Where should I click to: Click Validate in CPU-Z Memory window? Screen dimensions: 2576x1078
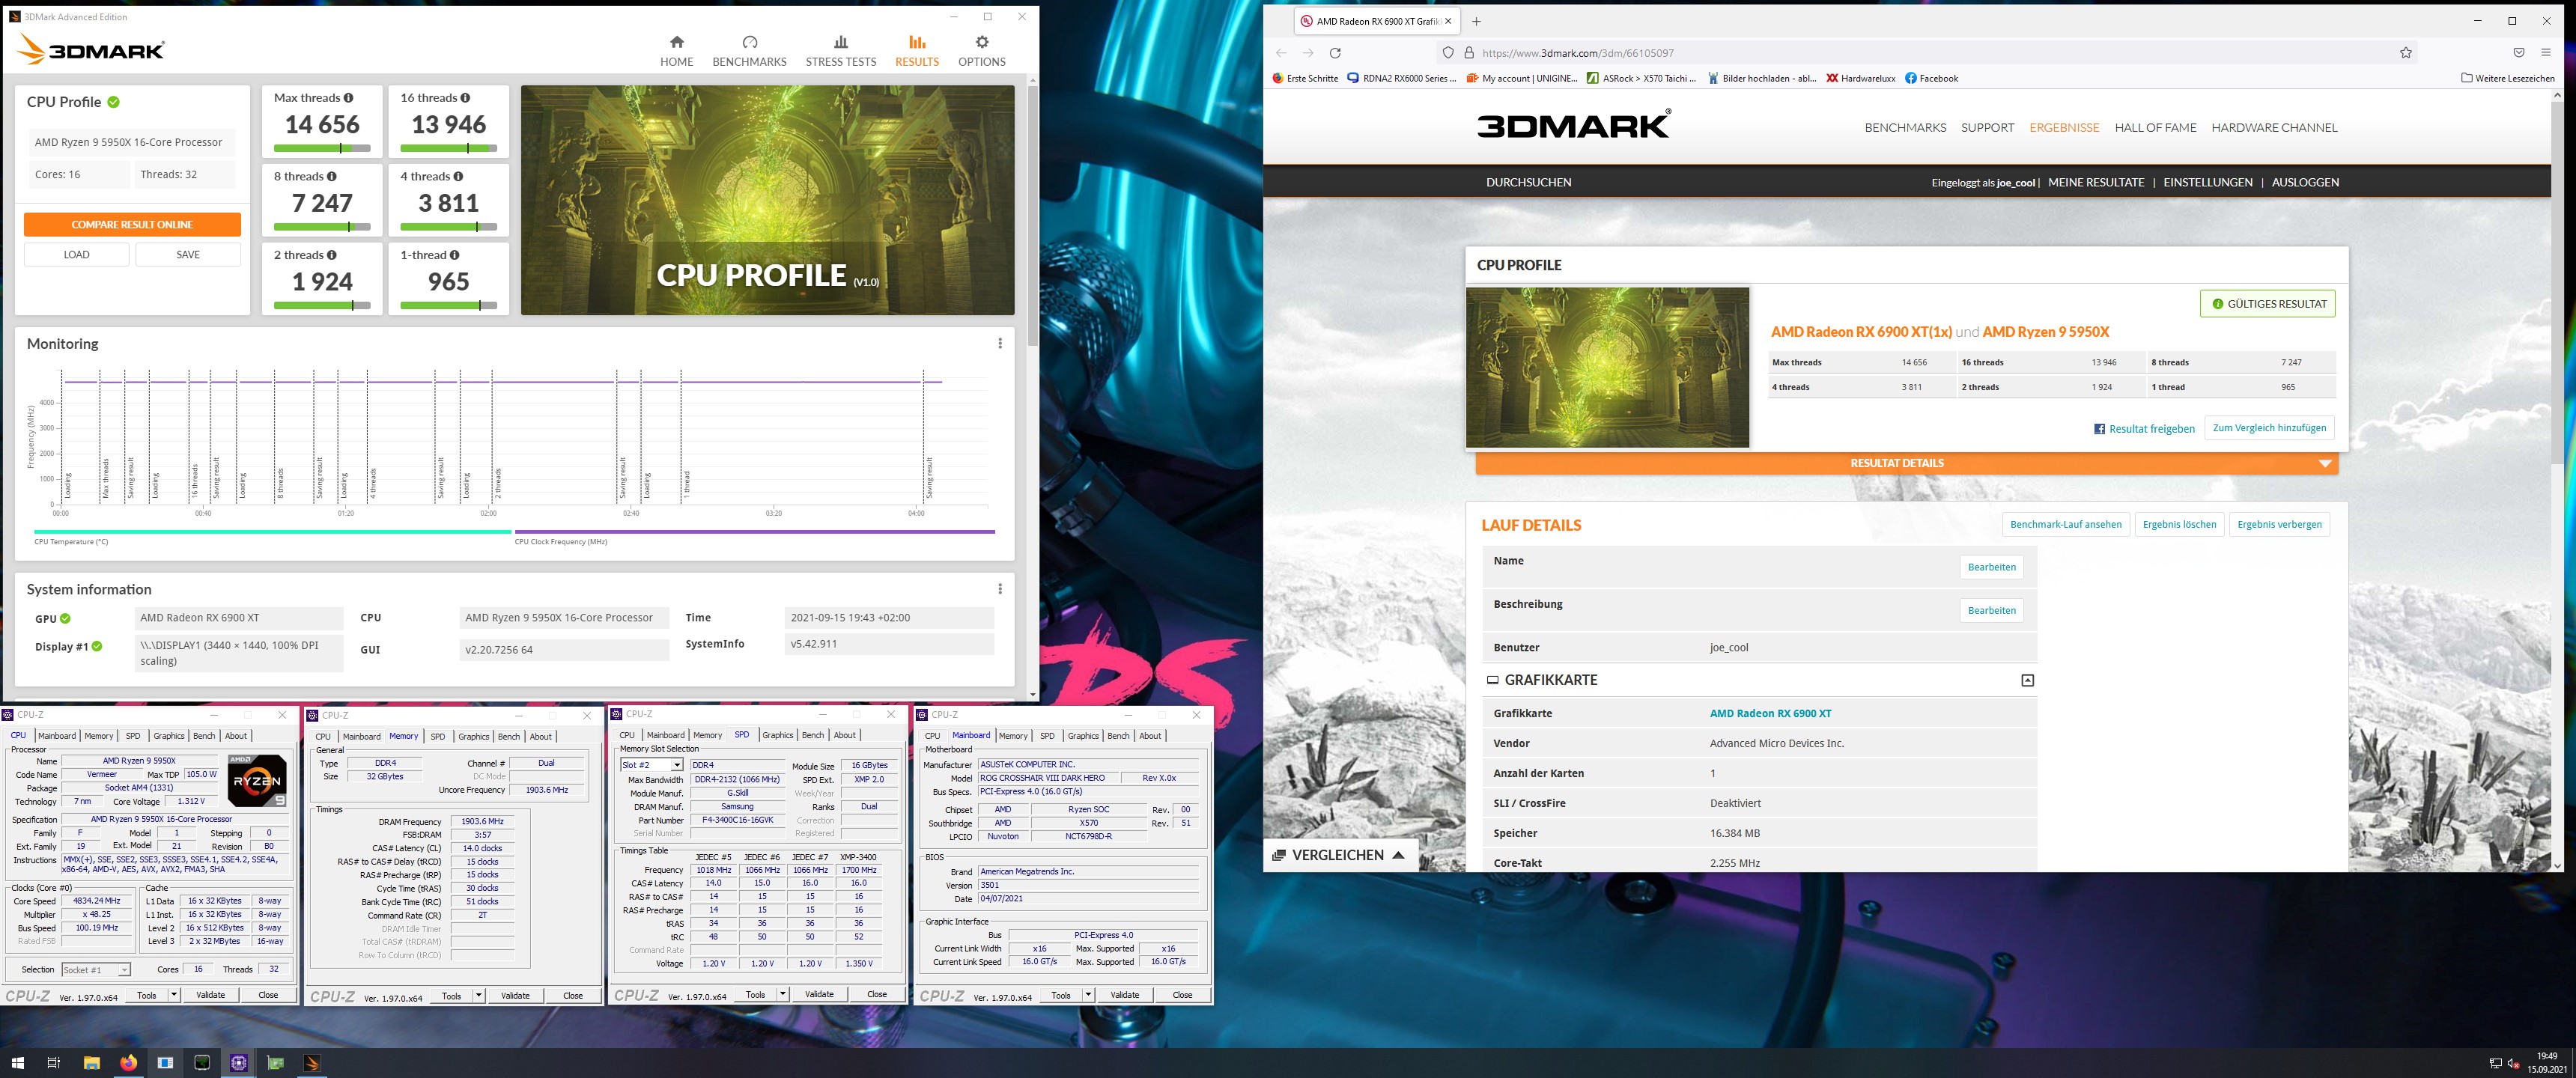coord(515,996)
